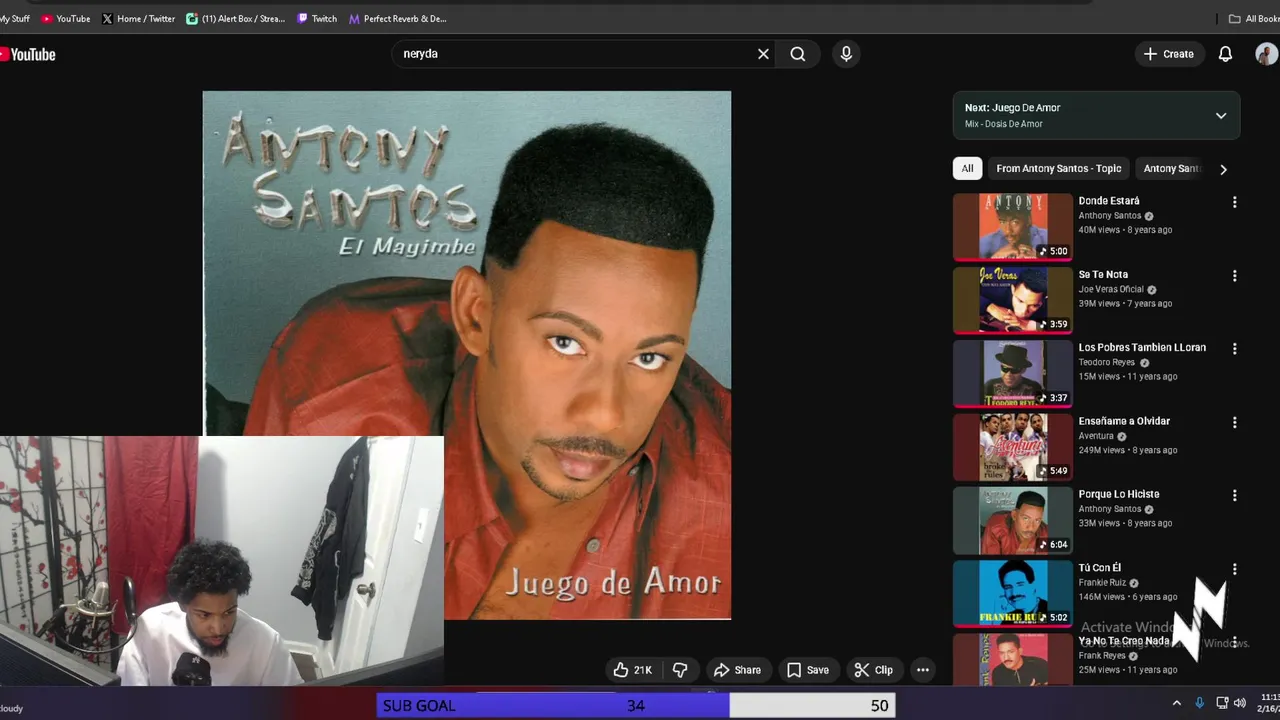Save the video to a playlist
This screenshot has width=1280, height=720.
coord(808,670)
